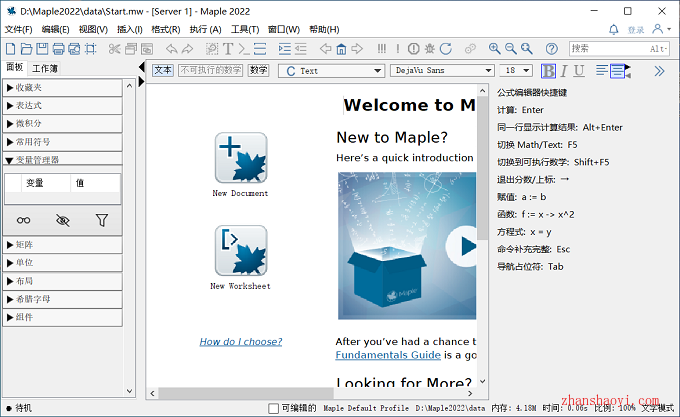
Task: Open the DejaVu Sans font dropdown
Action: point(442,71)
